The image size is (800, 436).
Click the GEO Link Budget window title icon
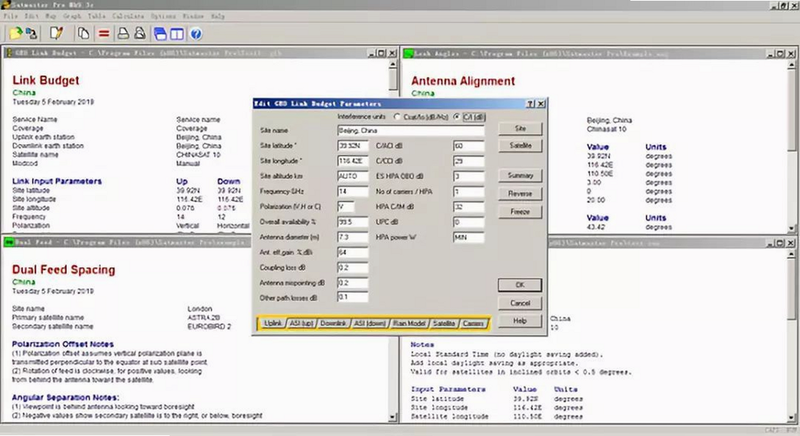[x=9, y=53]
